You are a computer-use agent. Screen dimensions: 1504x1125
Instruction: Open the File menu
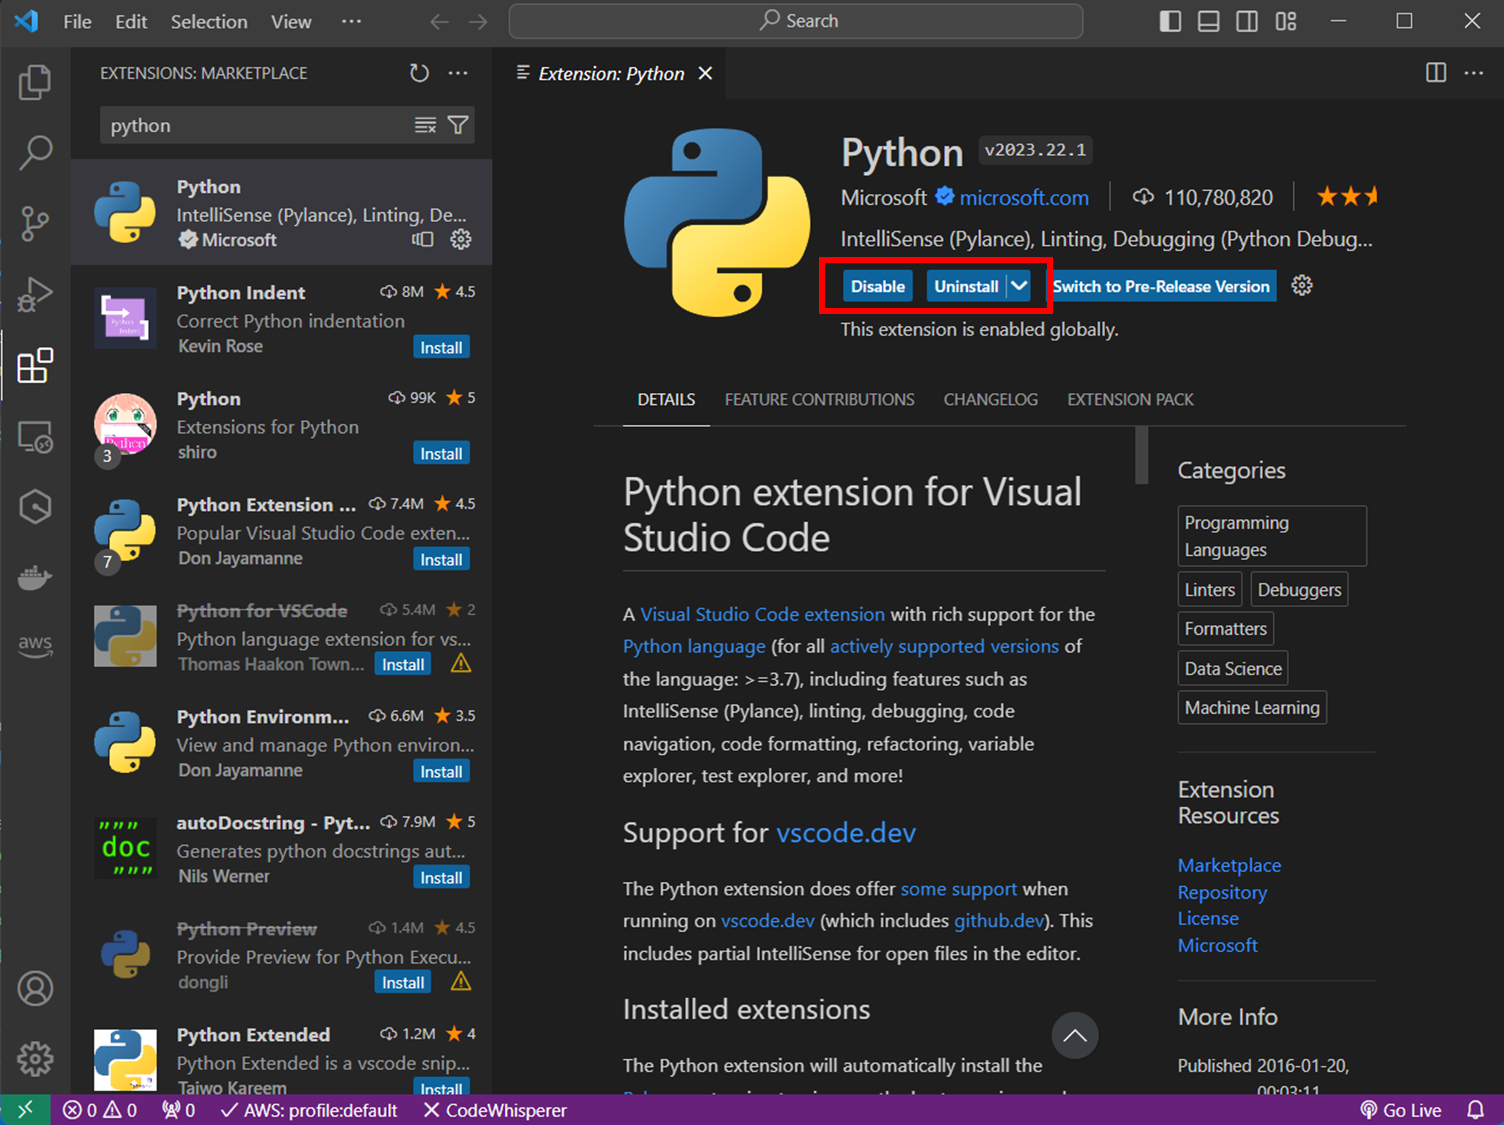pyautogui.click(x=77, y=21)
